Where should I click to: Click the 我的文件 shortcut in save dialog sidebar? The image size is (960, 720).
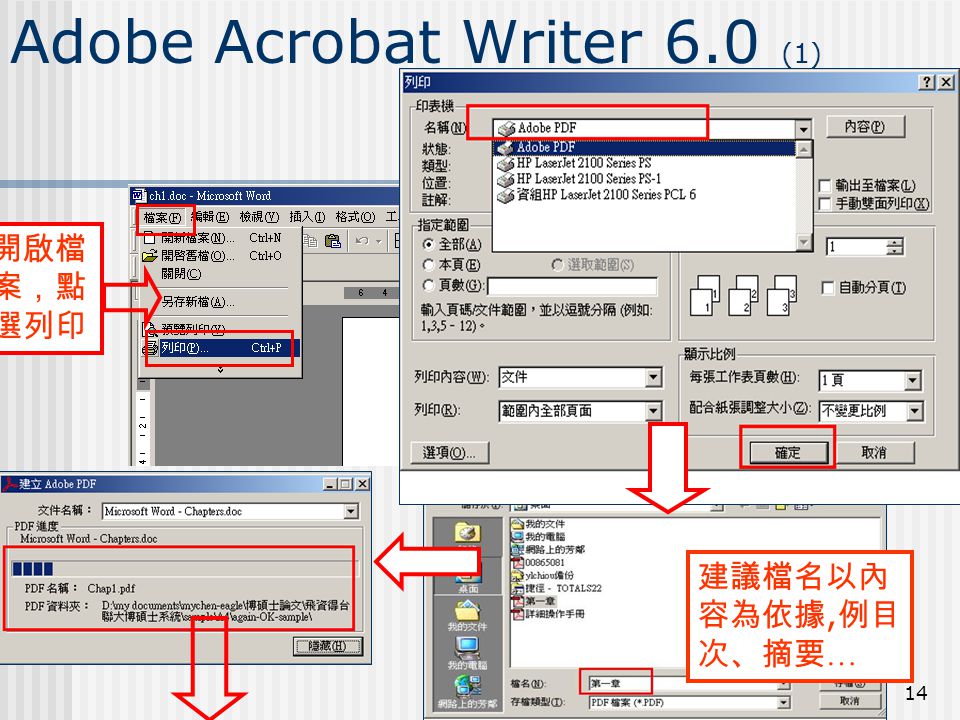coord(467,615)
